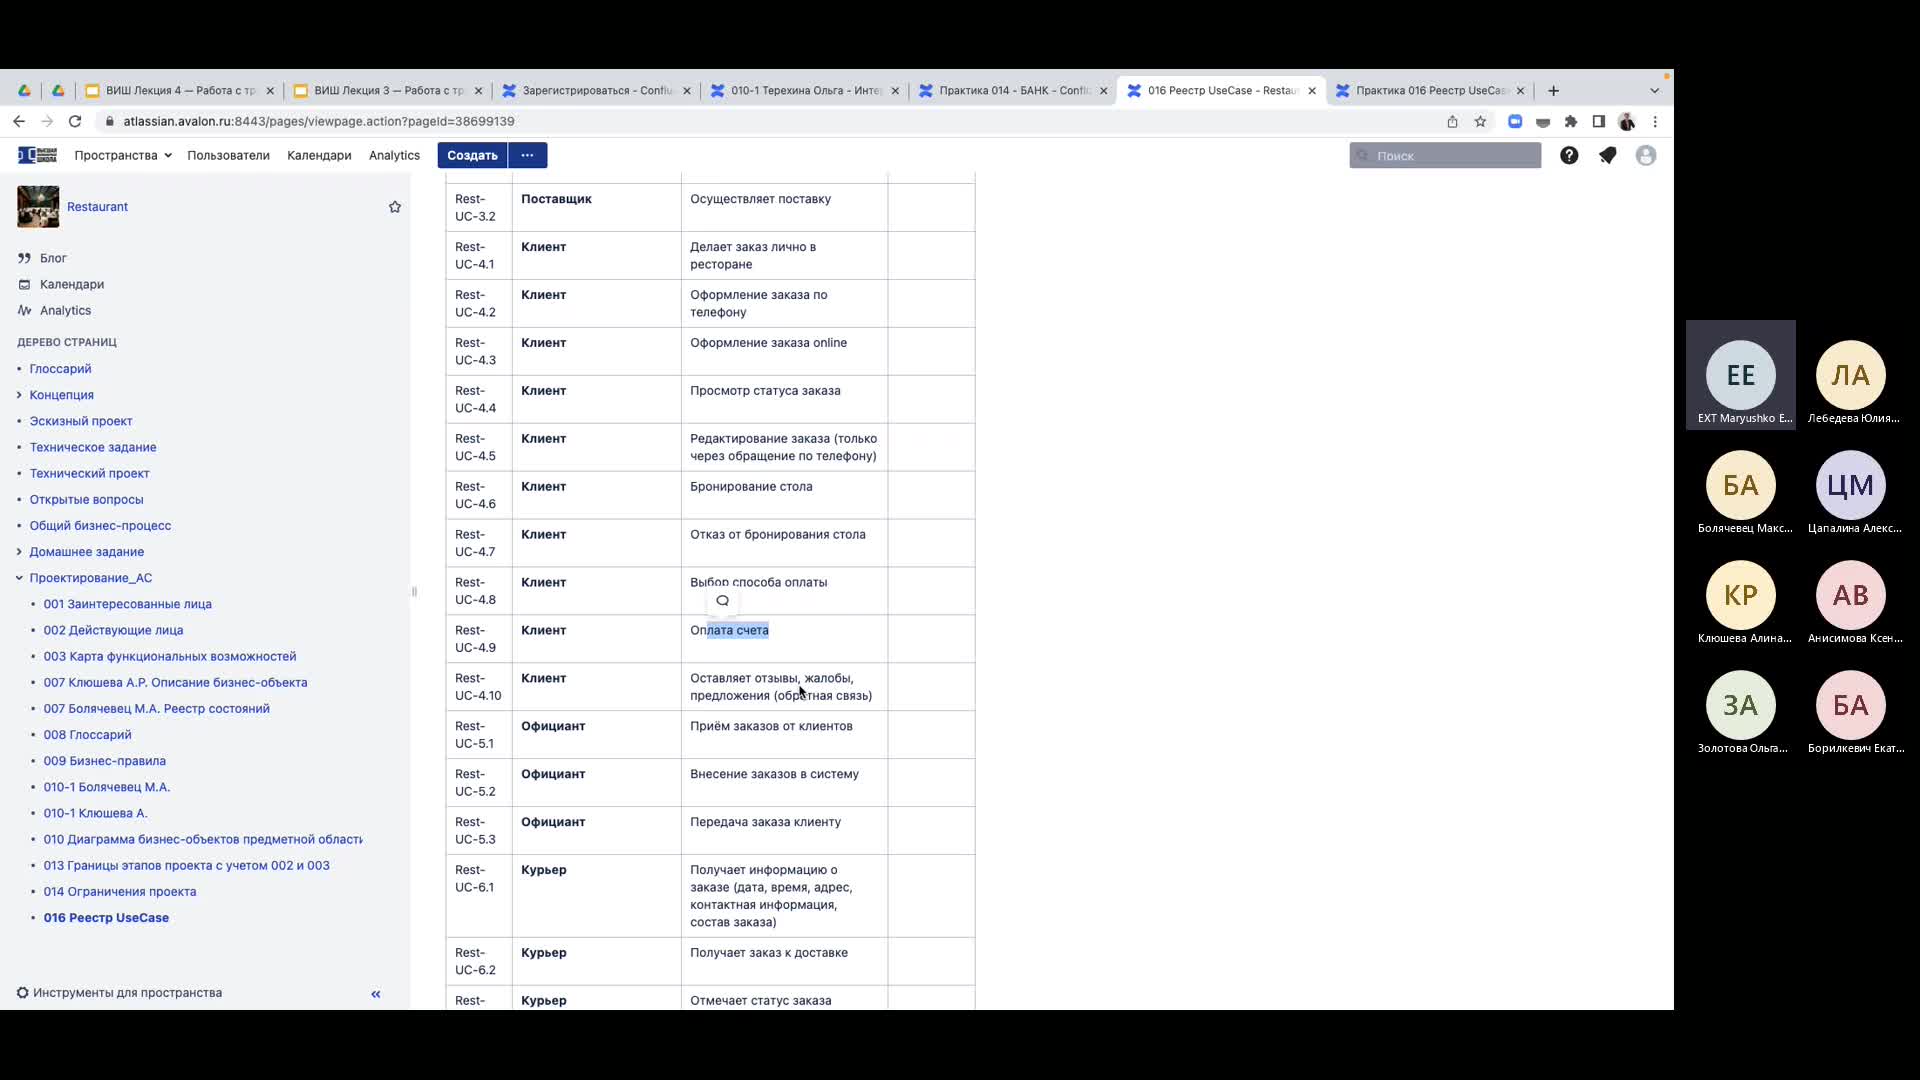Collapse the Проектирование_АС tree node
Screen dimensions: 1920x1080
(x=19, y=578)
